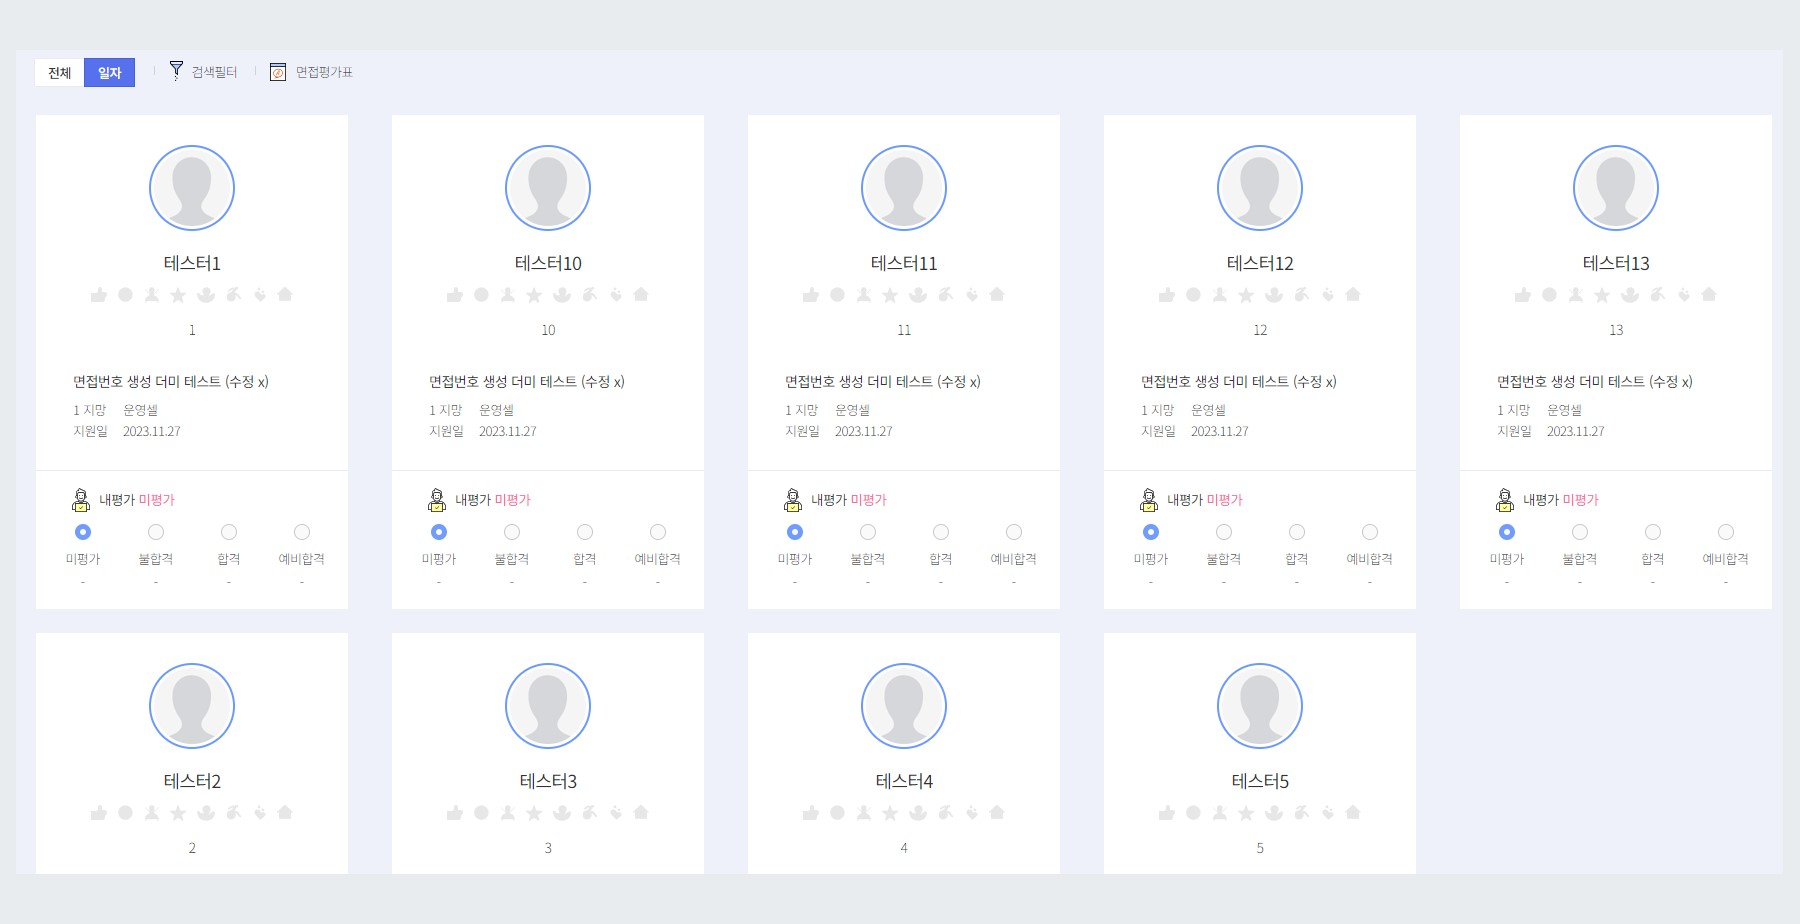This screenshot has height=924, width=1800.
Task: Open the 검색필터 funnel filter icon
Action: coord(176,71)
